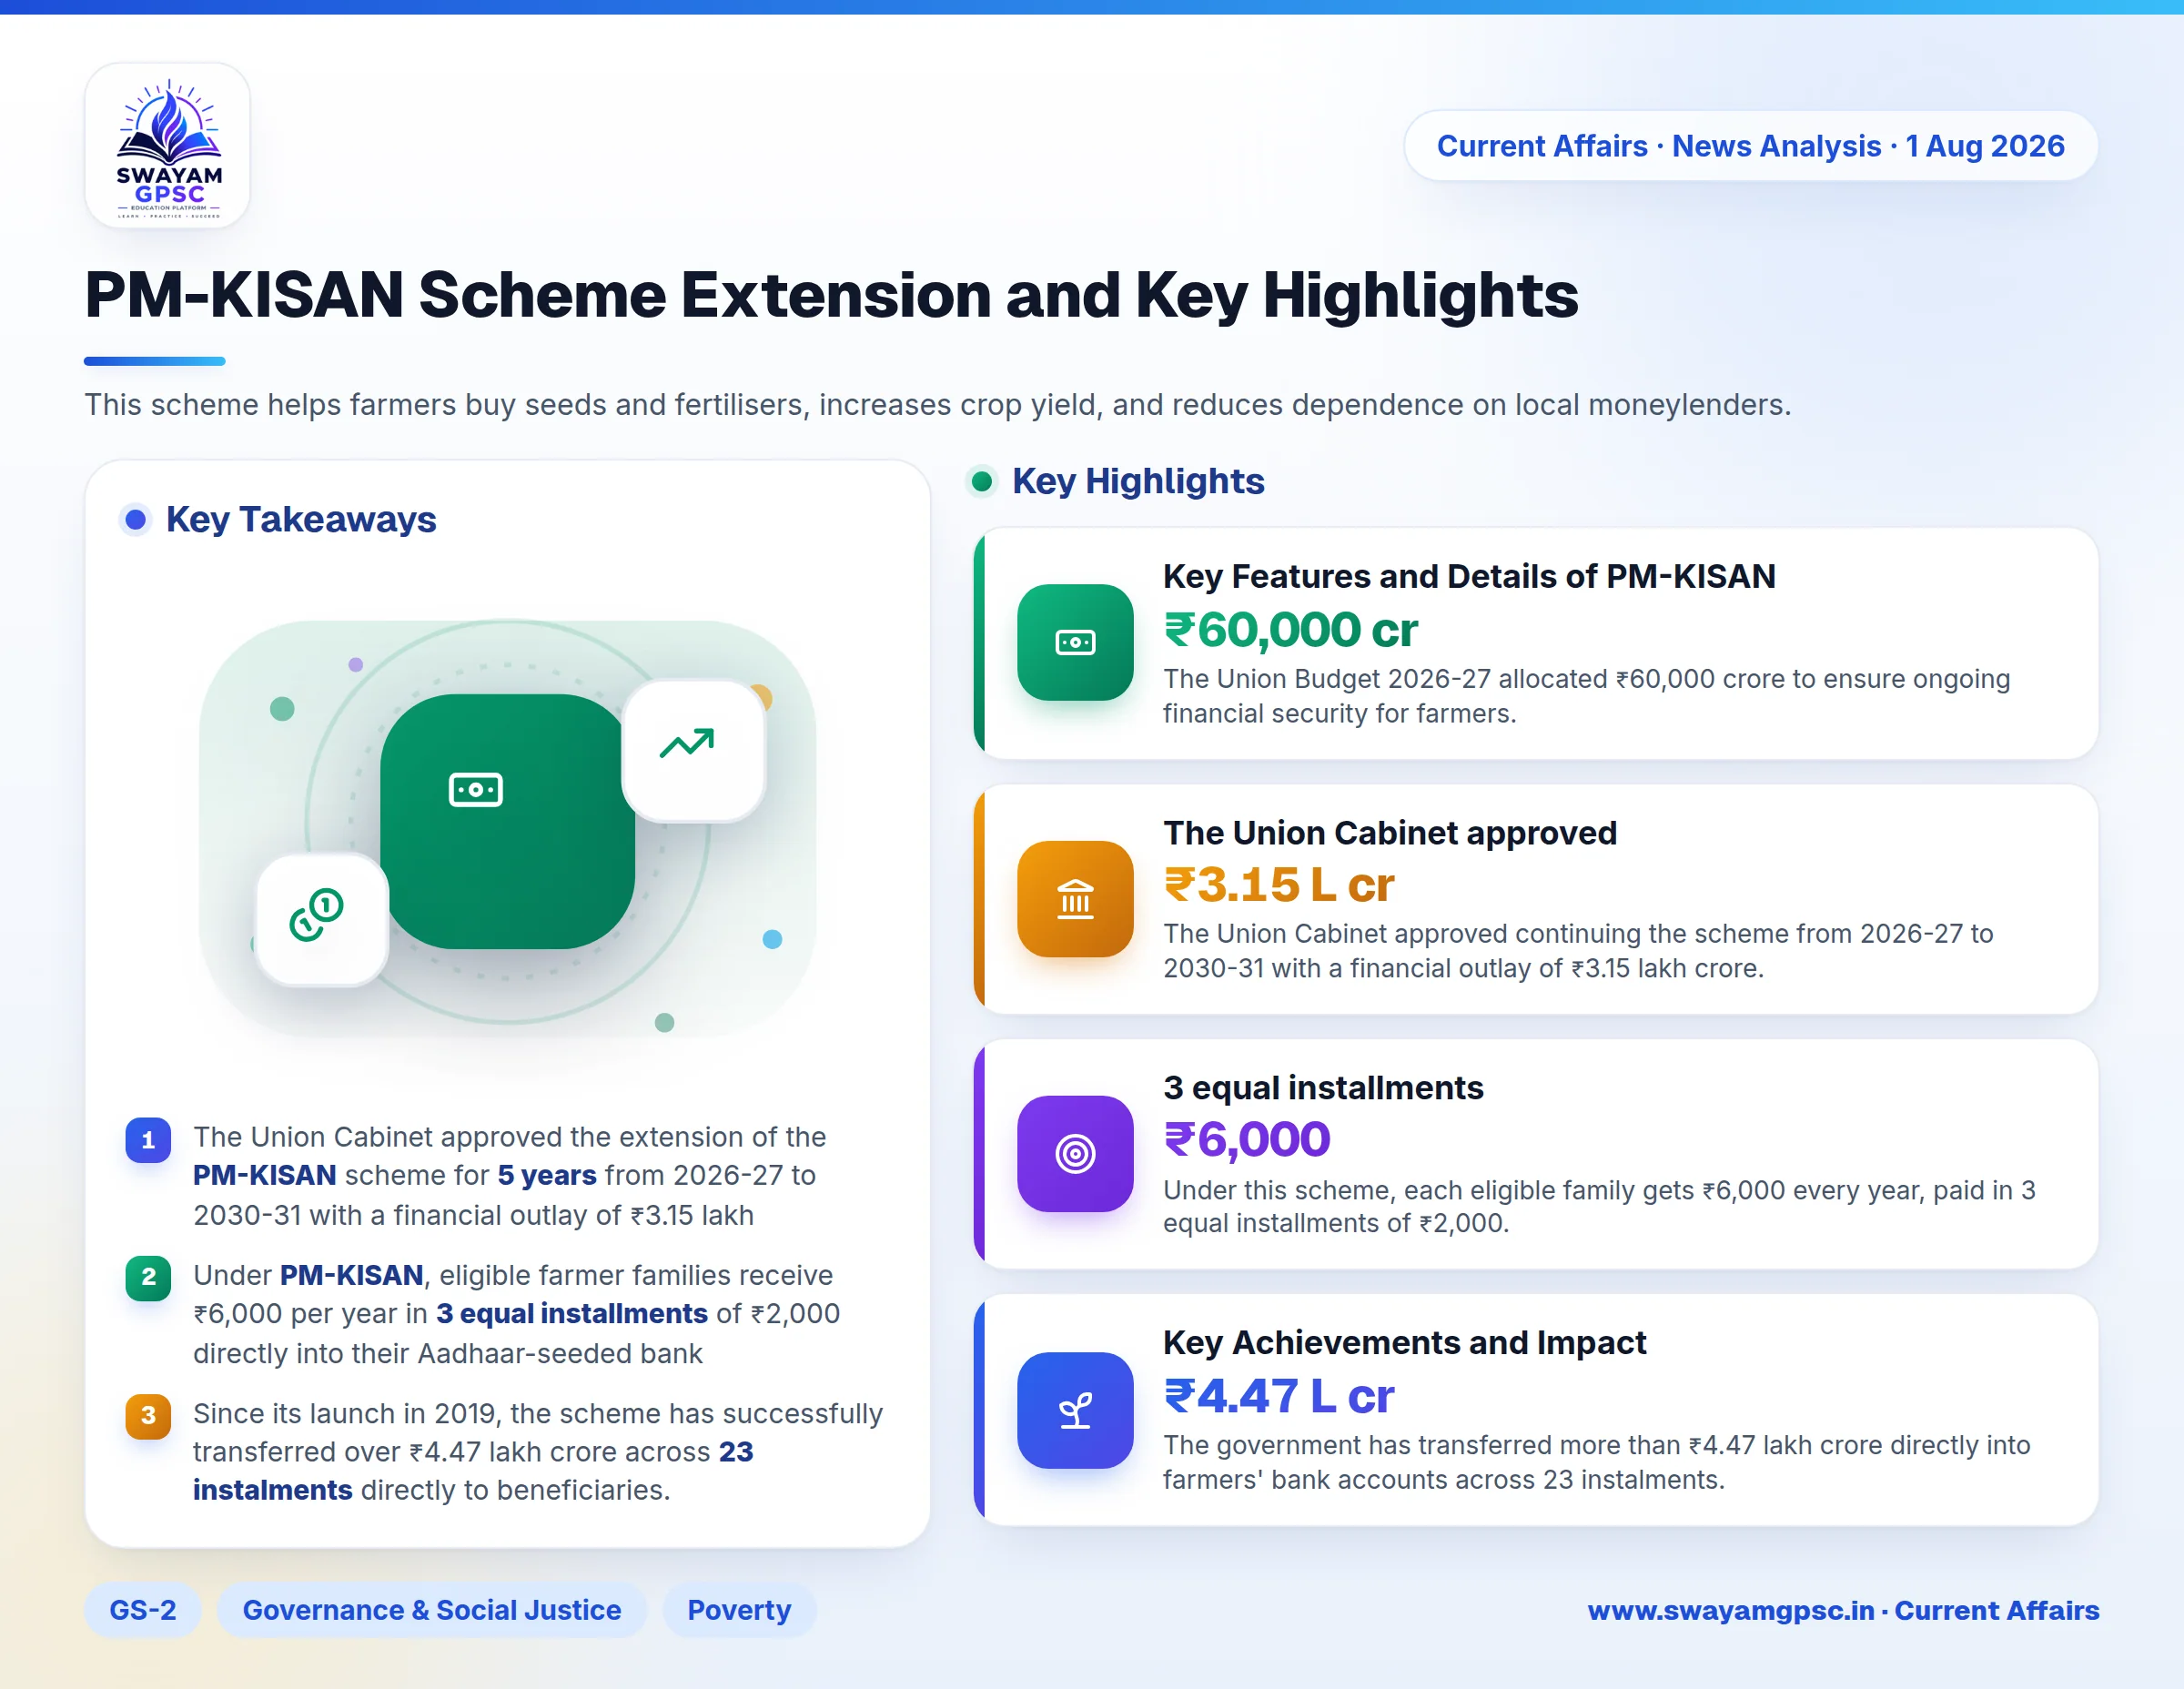Open the www.swayamgpsc.in Current Affairs link
Screen dimensions: 2184x1689
(x=1843, y=1610)
